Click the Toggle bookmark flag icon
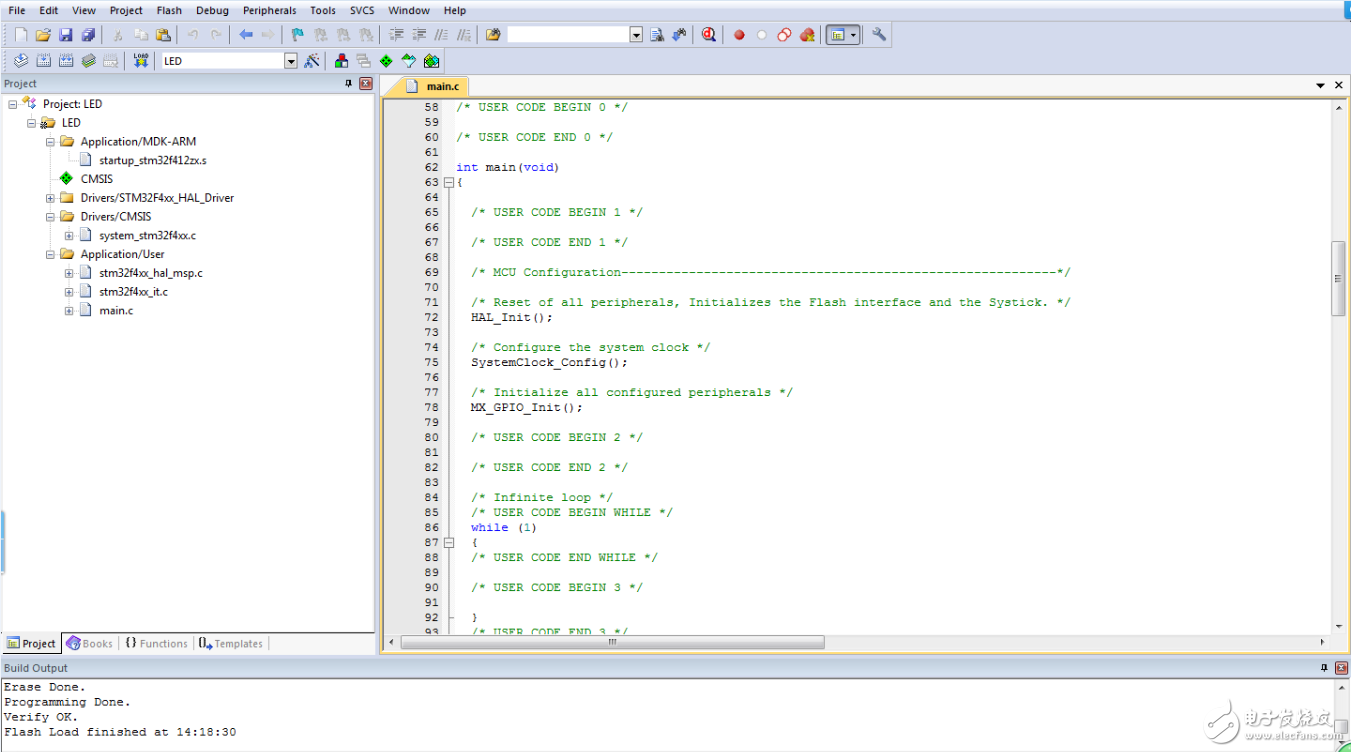The height and width of the screenshot is (752, 1351). 297,35
